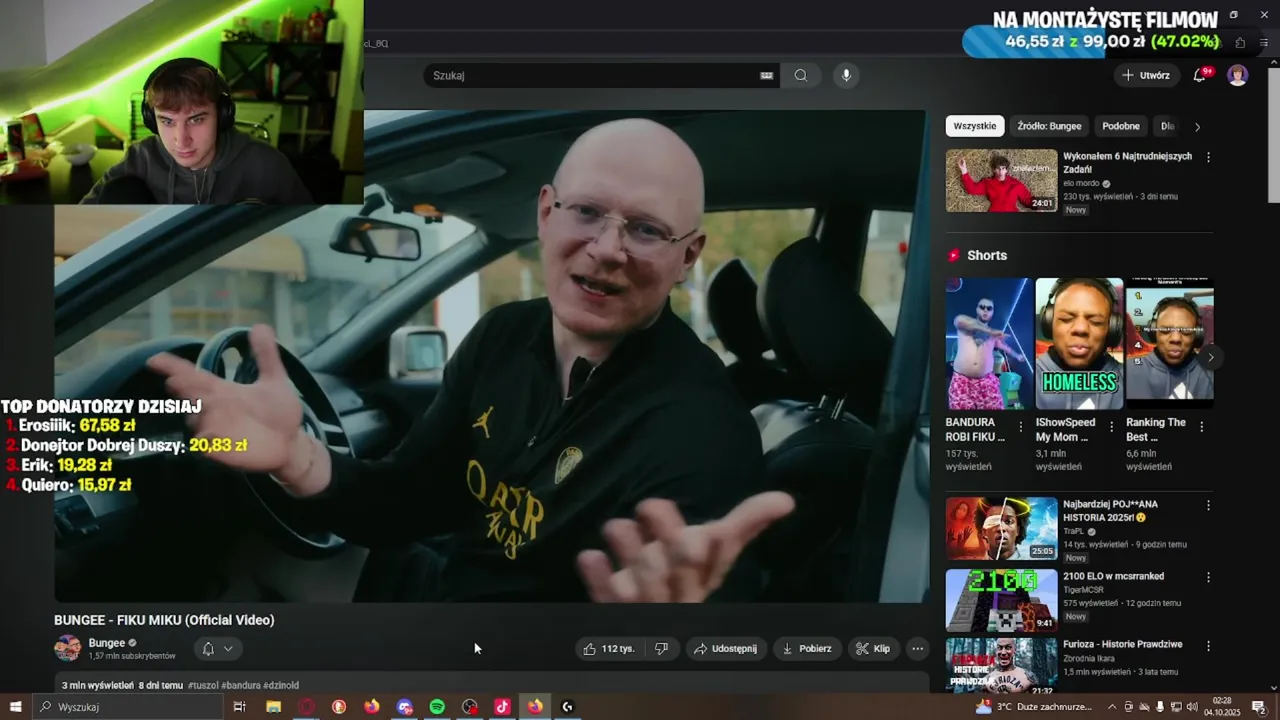Open the on-screen keyboard icon in search box
This screenshot has width=1280, height=720.
pos(767,75)
